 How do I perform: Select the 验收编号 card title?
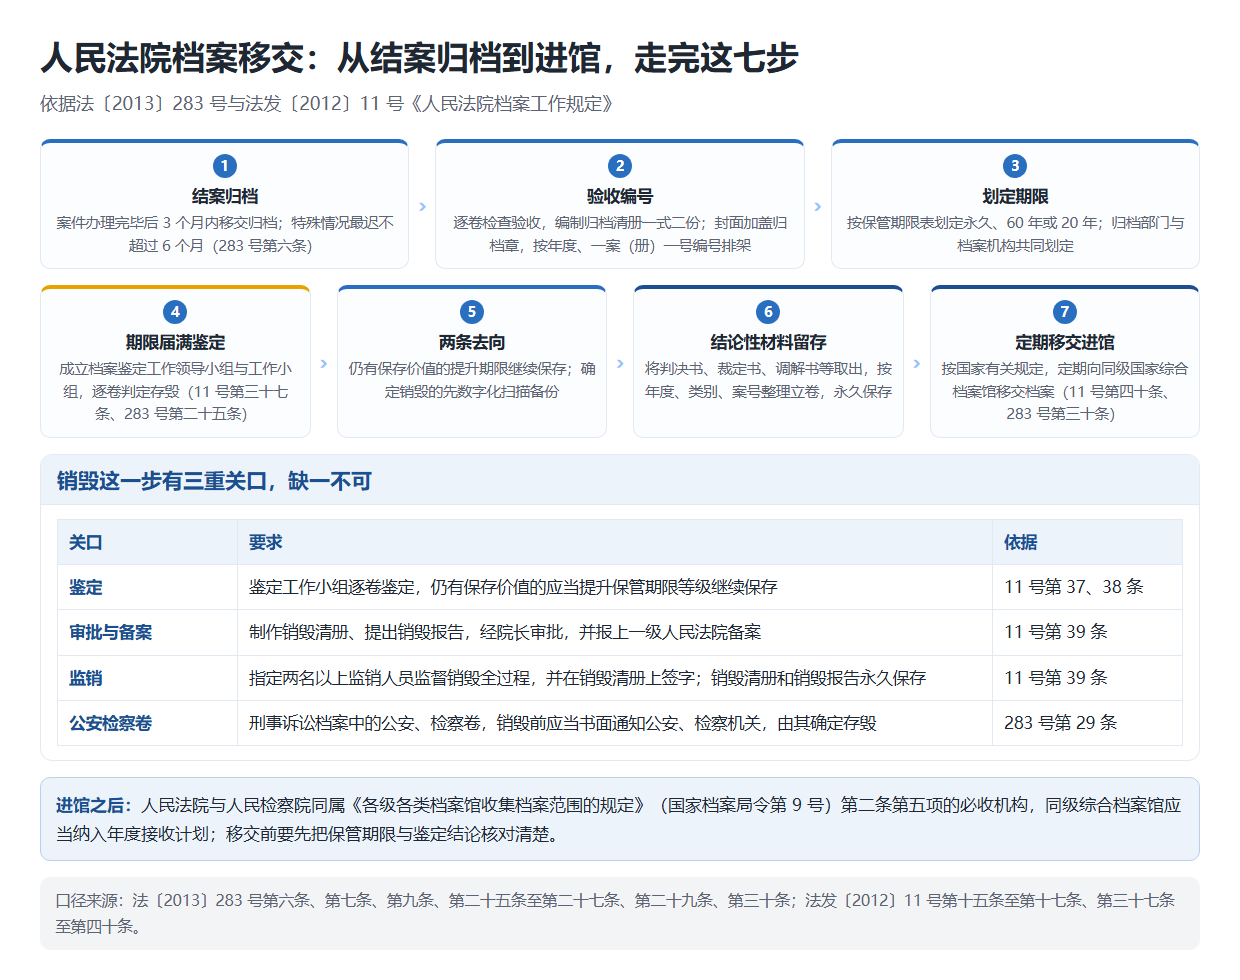(x=620, y=196)
